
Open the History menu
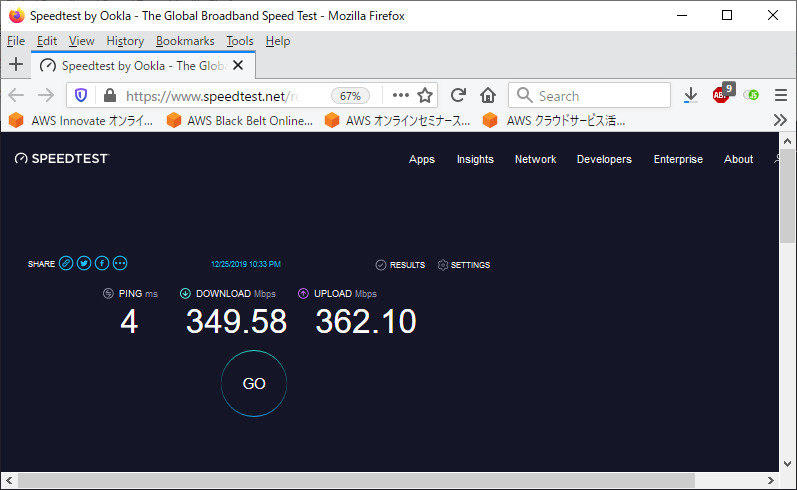pos(125,41)
